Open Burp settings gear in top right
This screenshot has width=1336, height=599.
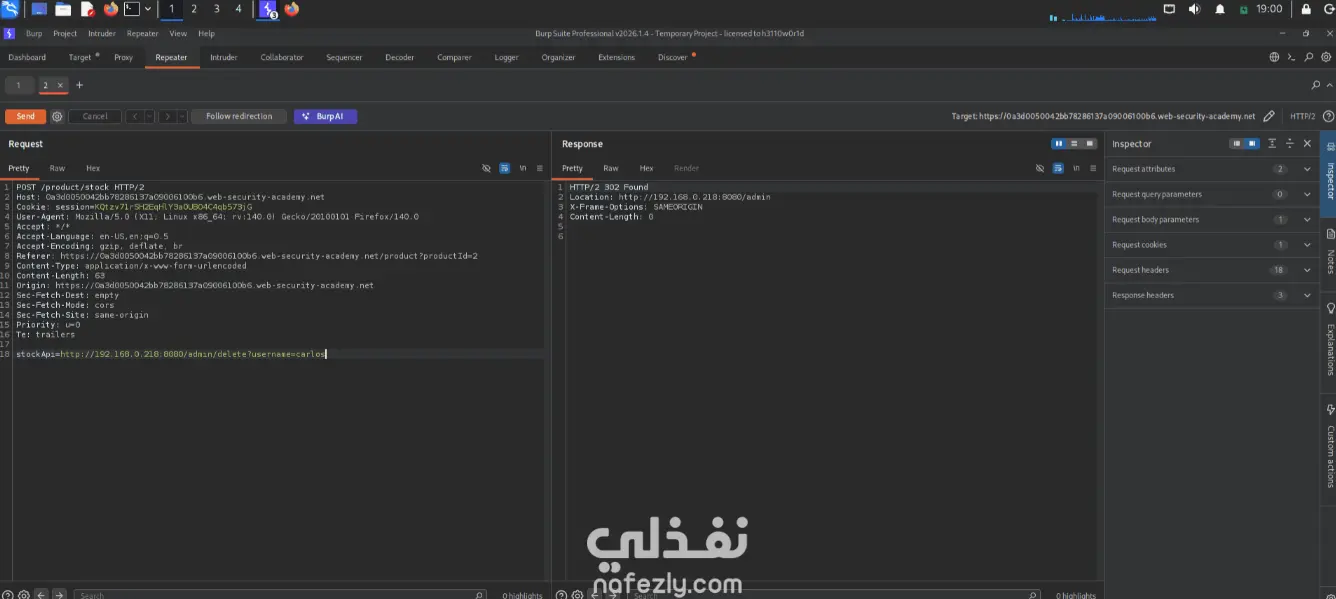1325,57
